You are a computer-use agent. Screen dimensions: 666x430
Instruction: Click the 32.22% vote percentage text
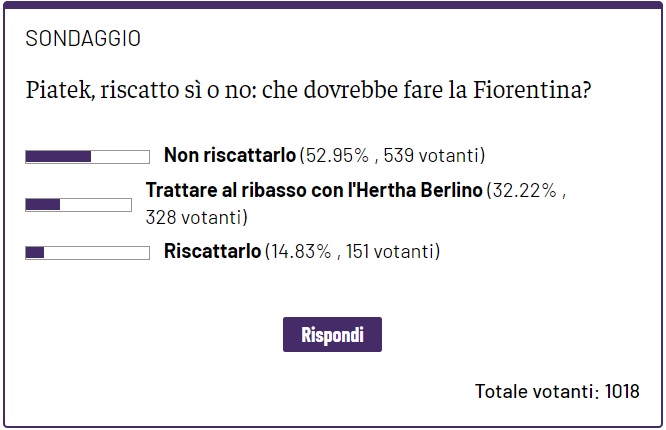pyautogui.click(x=524, y=190)
